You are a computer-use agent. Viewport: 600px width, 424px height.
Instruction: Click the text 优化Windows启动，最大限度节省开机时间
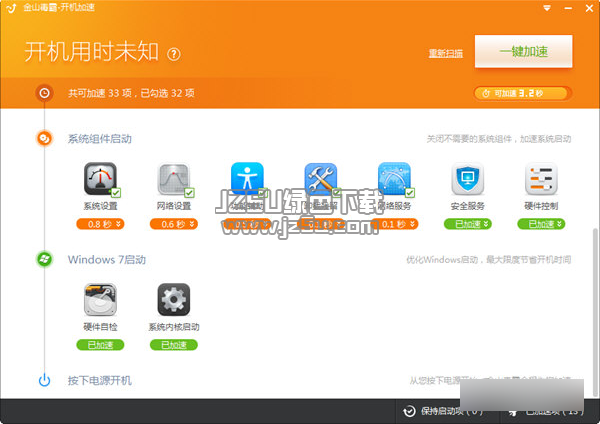tap(489, 260)
